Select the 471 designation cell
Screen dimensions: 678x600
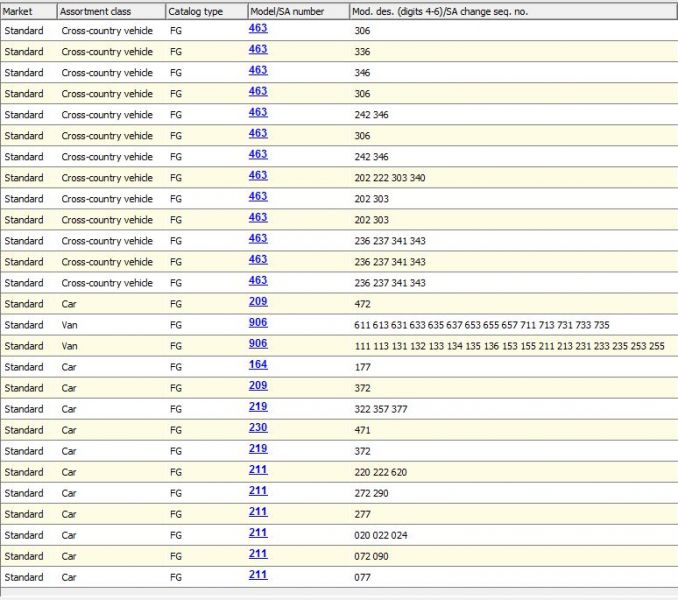coord(362,431)
